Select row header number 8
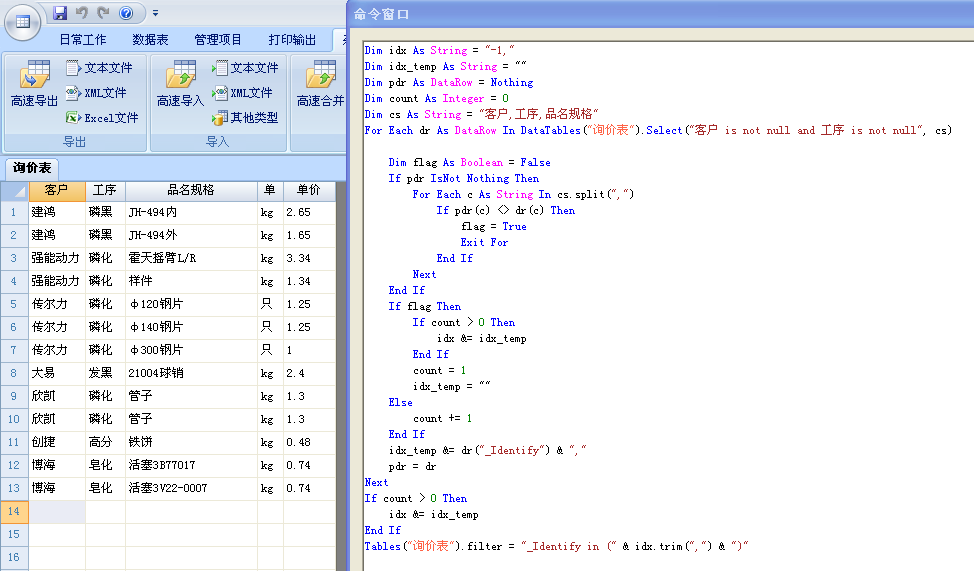This screenshot has width=974, height=571. pyautogui.click(x=14, y=373)
